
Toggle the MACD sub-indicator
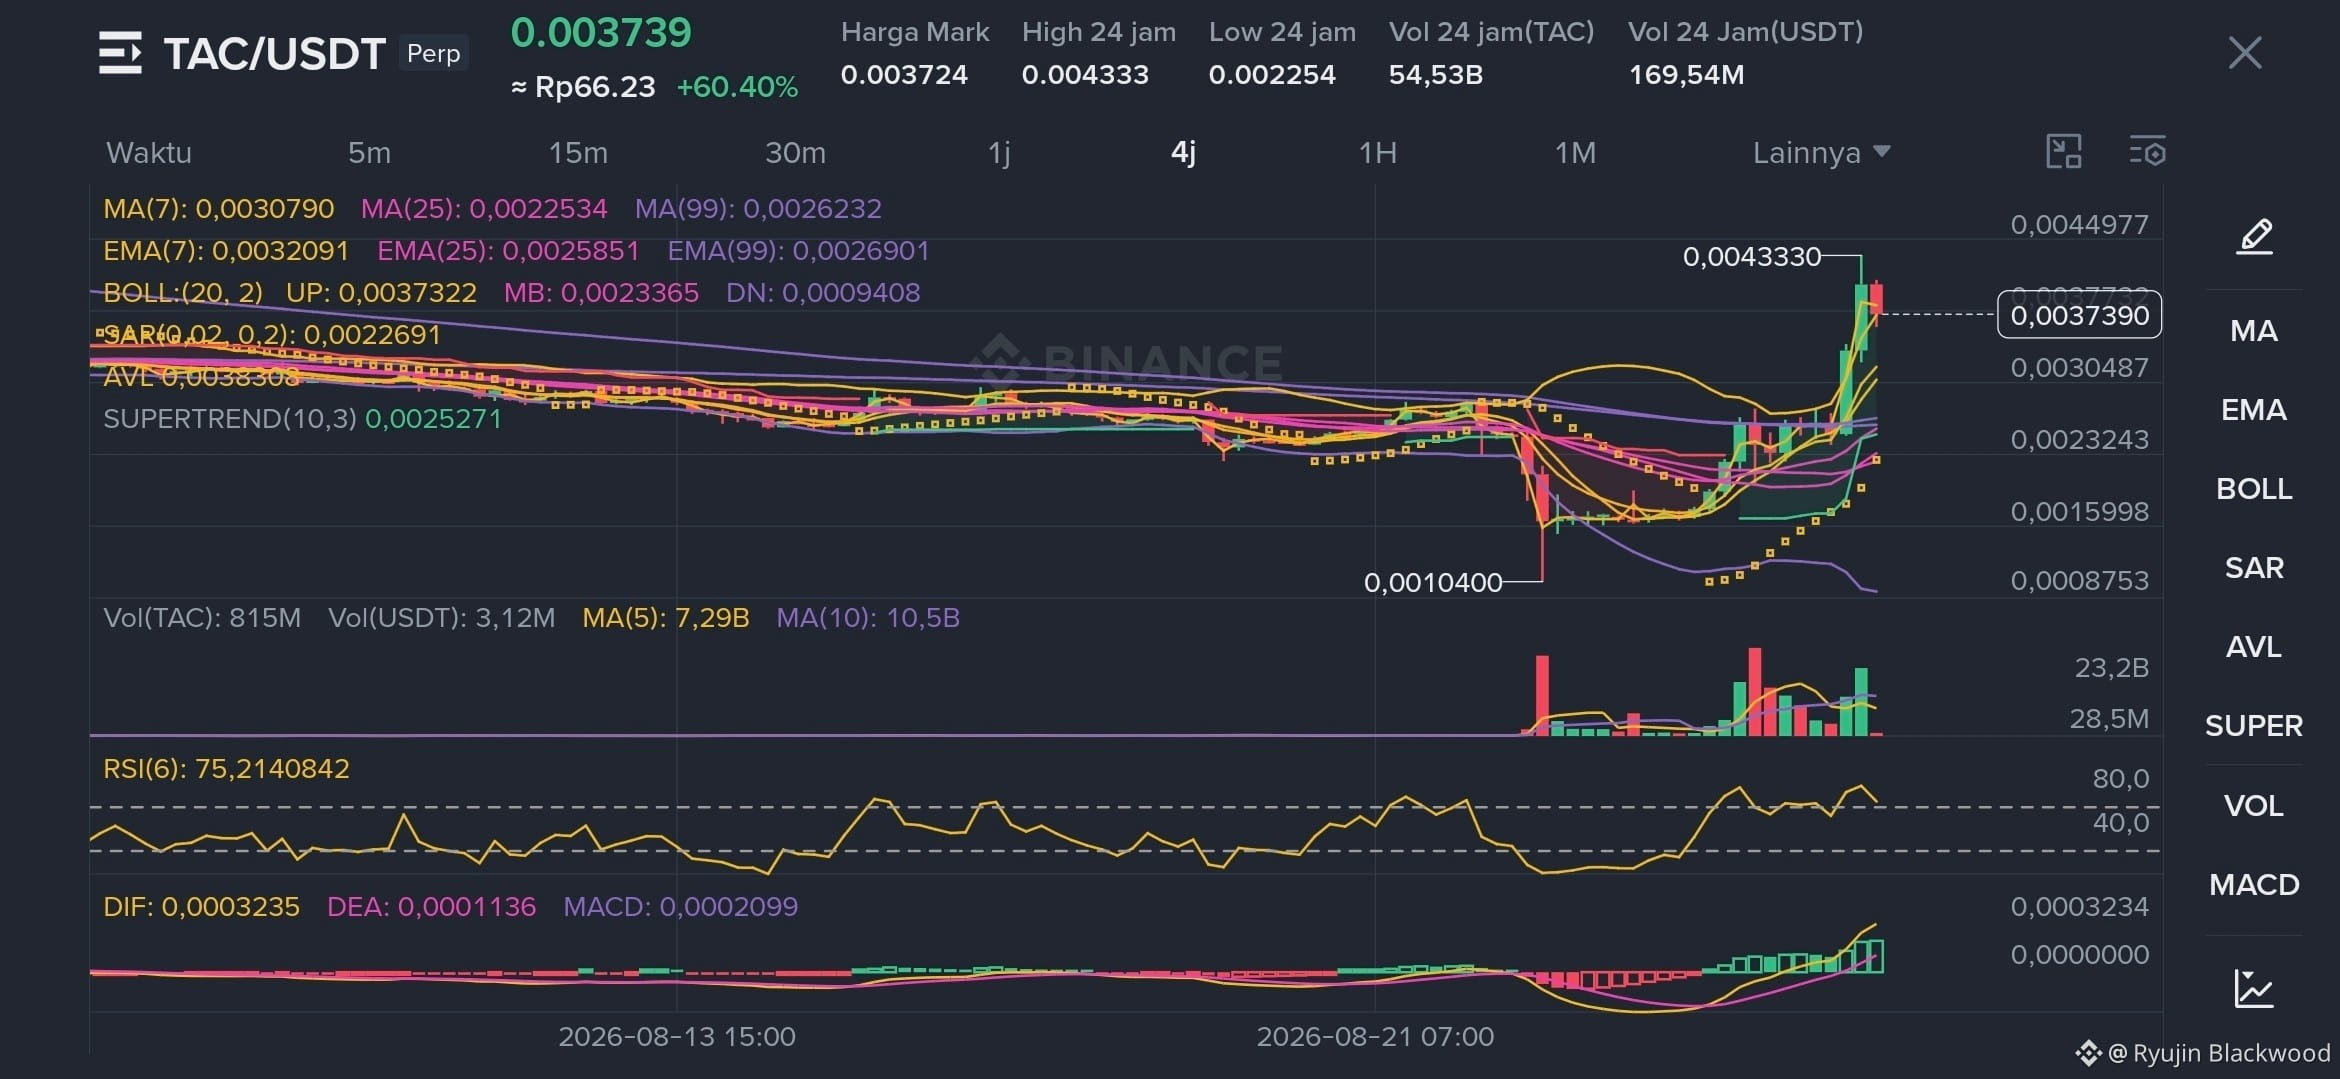[2254, 885]
